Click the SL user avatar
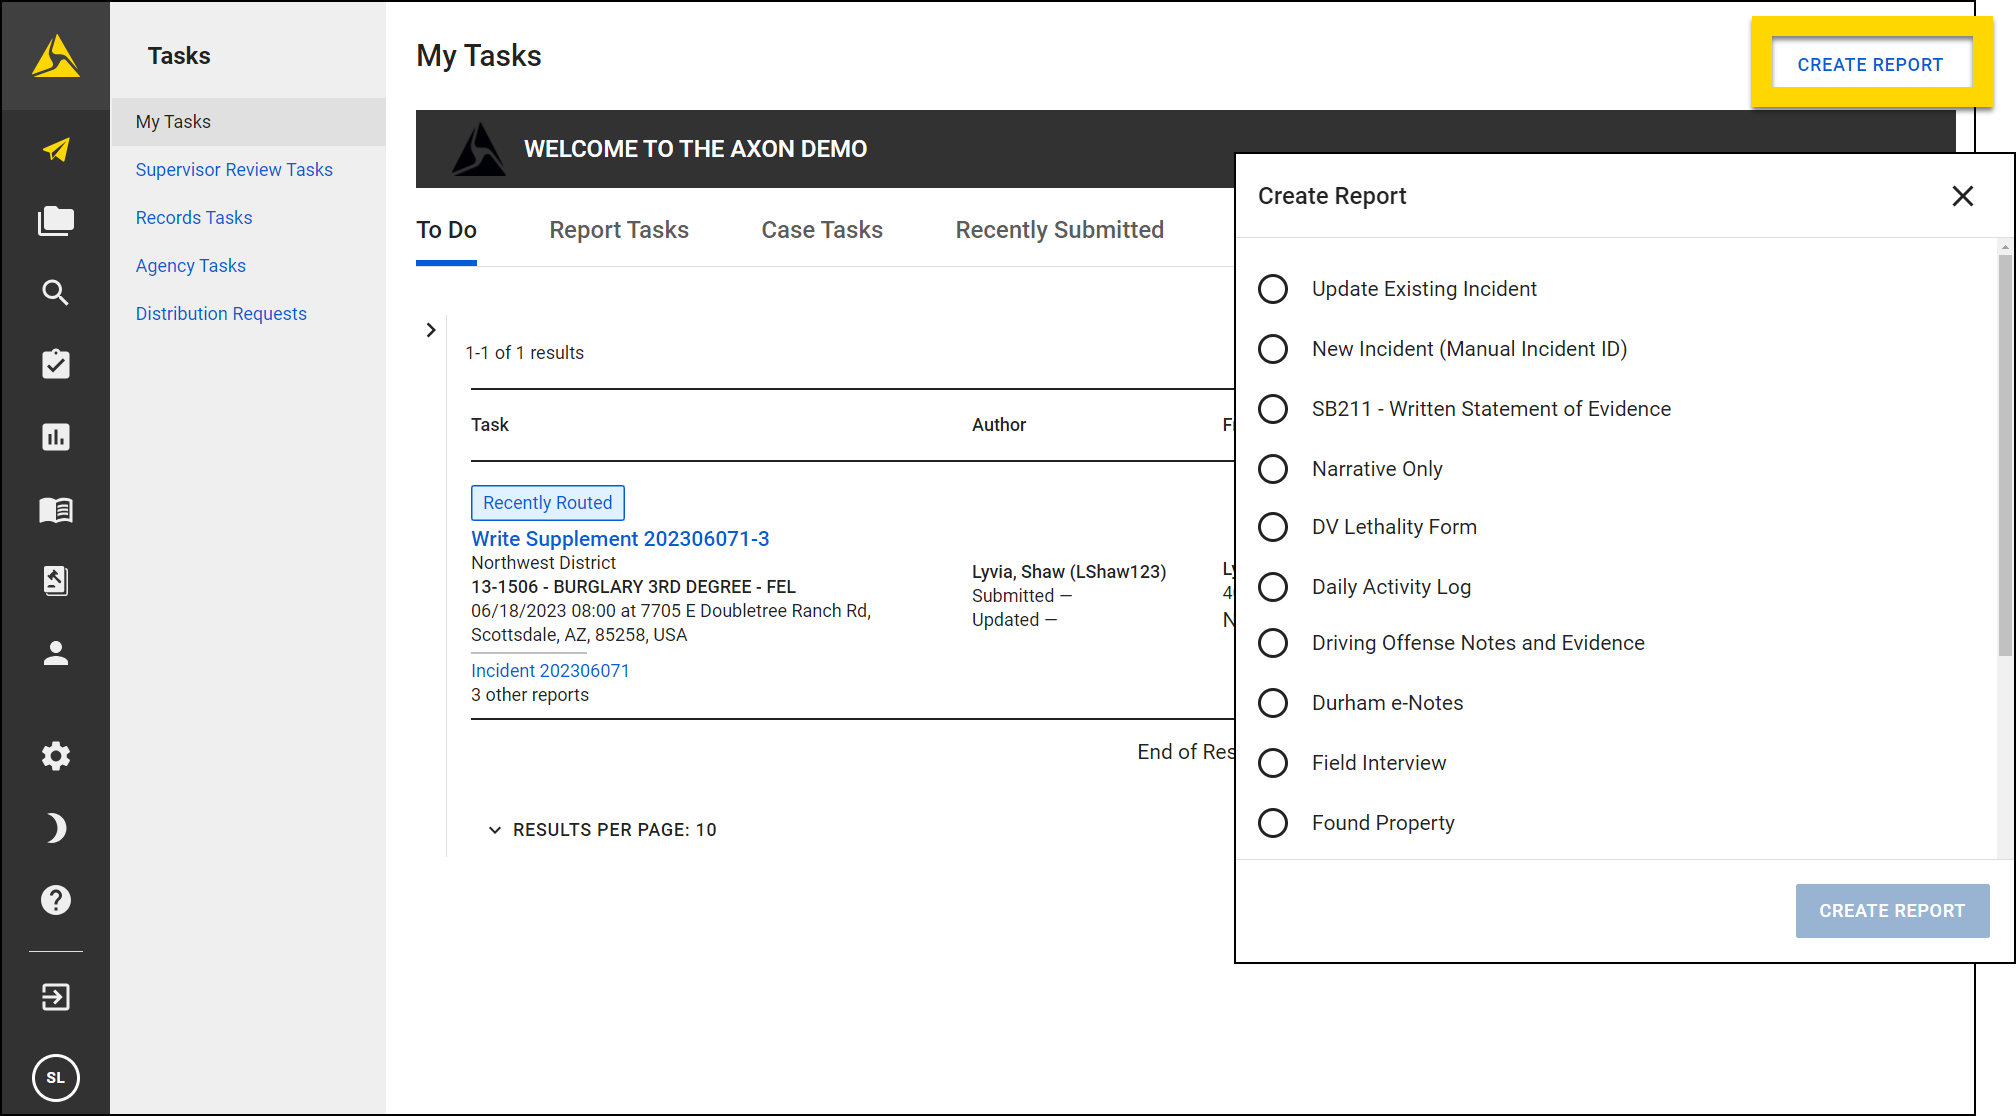Image resolution: width=2016 pixels, height=1116 pixels. 55,1078
